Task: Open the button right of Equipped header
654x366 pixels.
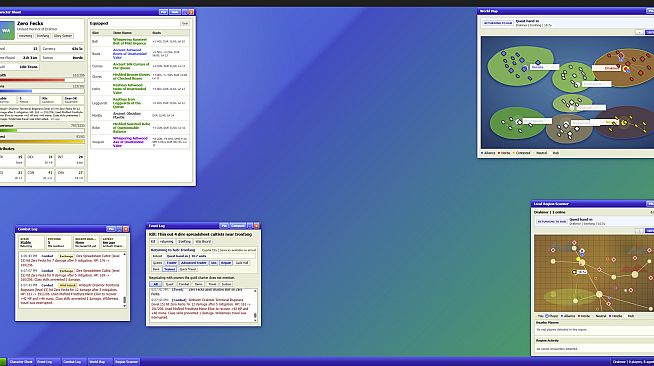Action: pos(185,24)
